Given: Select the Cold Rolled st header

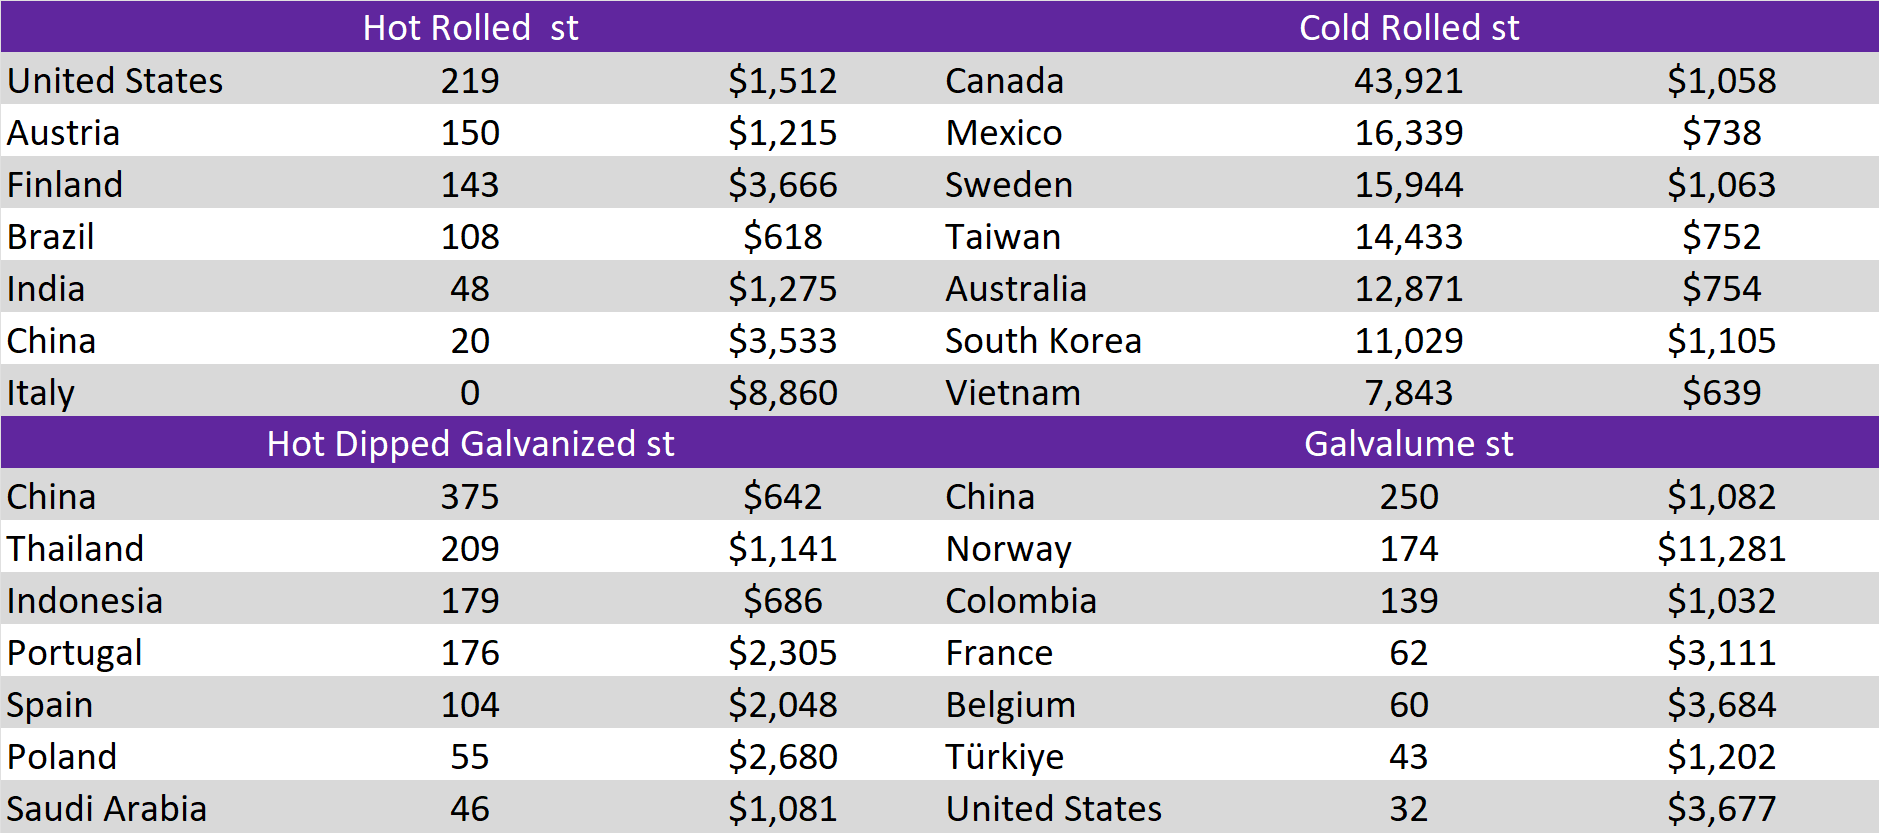Looking at the screenshot, I should pos(1408,27).
